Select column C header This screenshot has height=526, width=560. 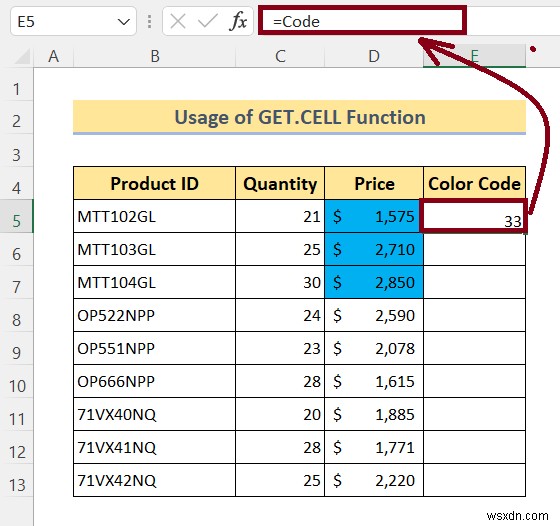280,56
